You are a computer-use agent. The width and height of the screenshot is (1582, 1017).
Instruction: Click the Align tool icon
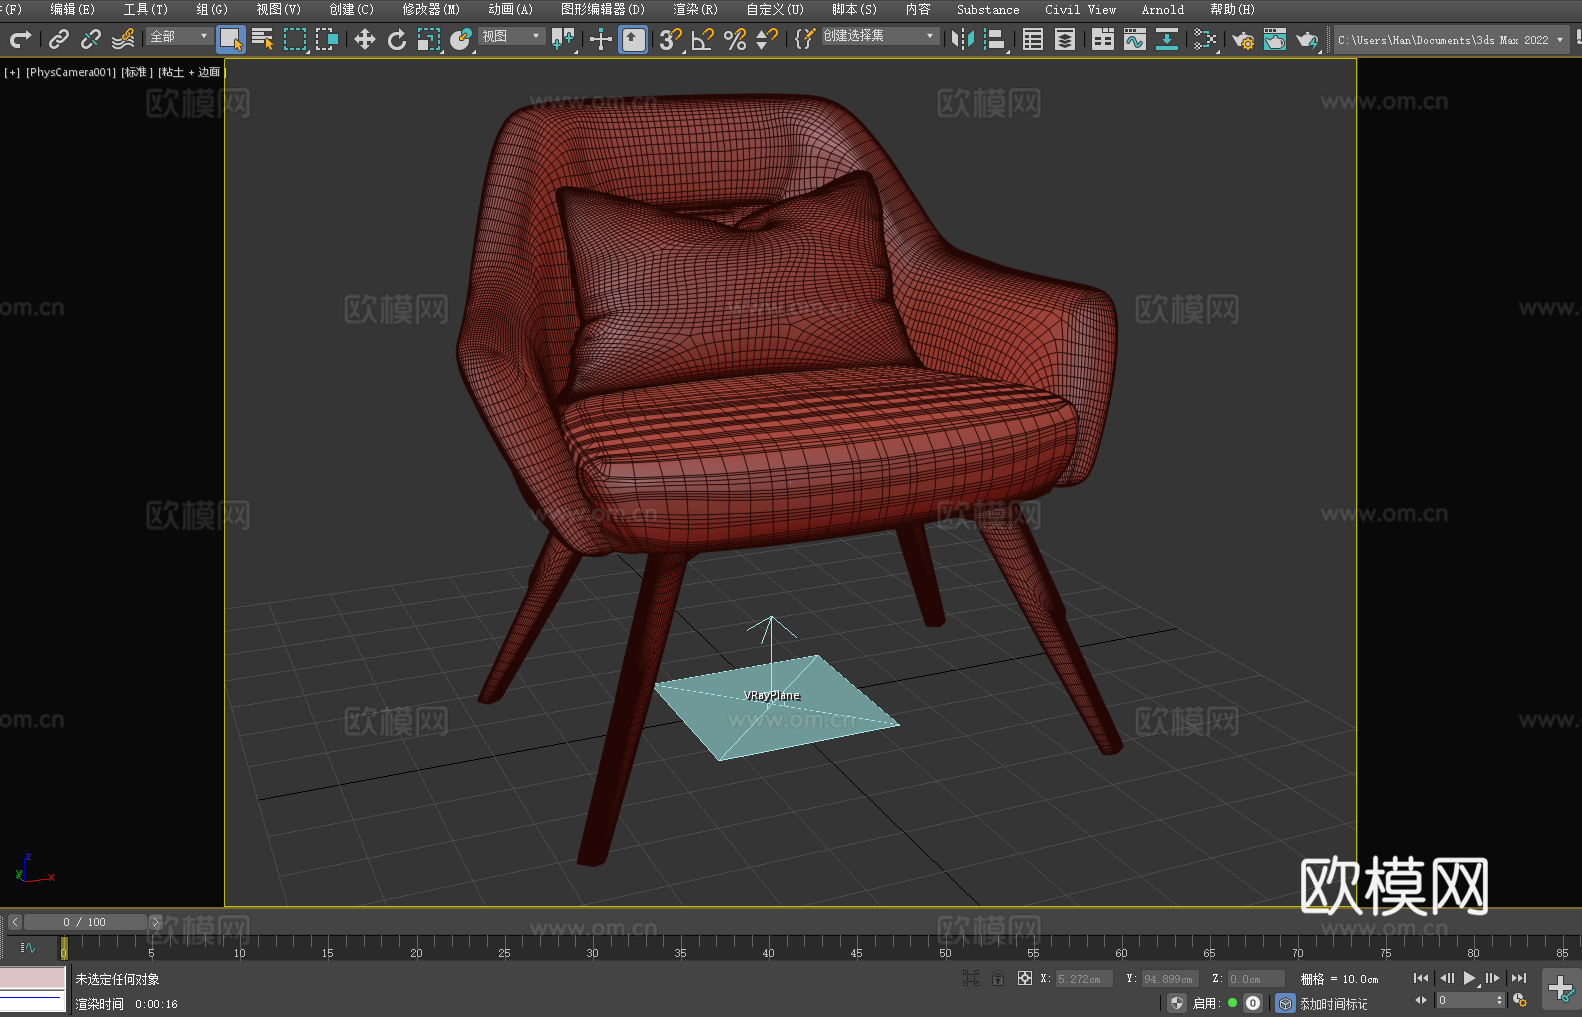pos(995,39)
